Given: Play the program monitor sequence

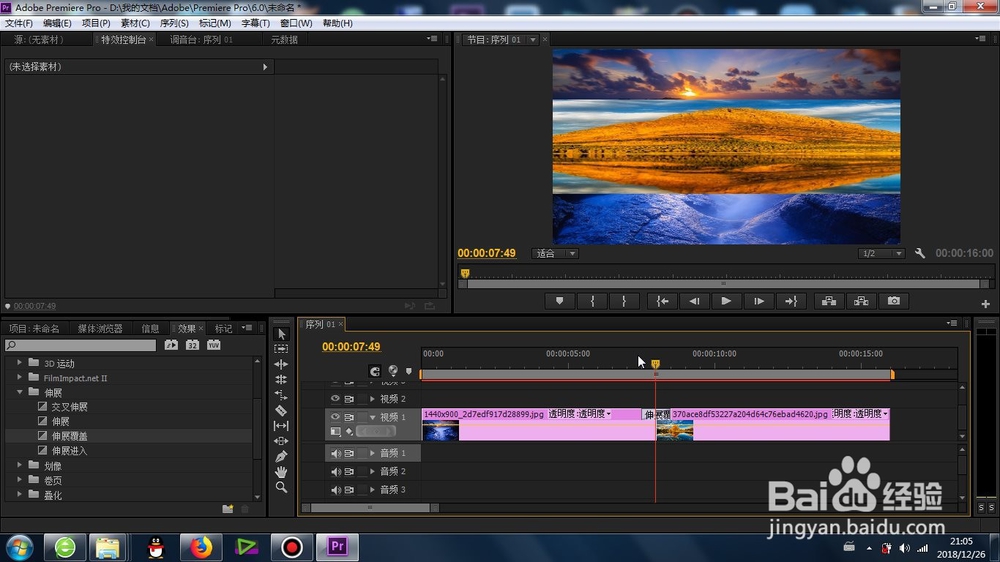Looking at the screenshot, I should click(726, 301).
